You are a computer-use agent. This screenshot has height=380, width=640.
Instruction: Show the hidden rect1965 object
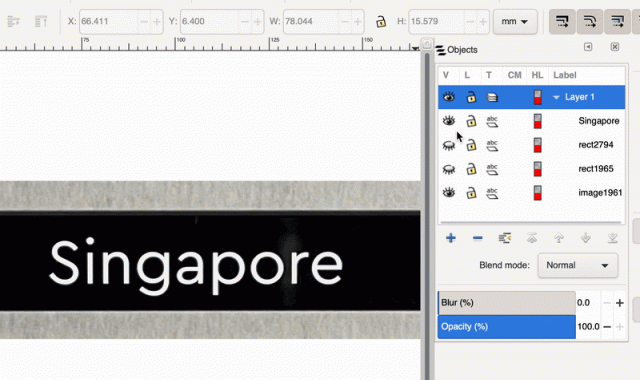coord(449,169)
